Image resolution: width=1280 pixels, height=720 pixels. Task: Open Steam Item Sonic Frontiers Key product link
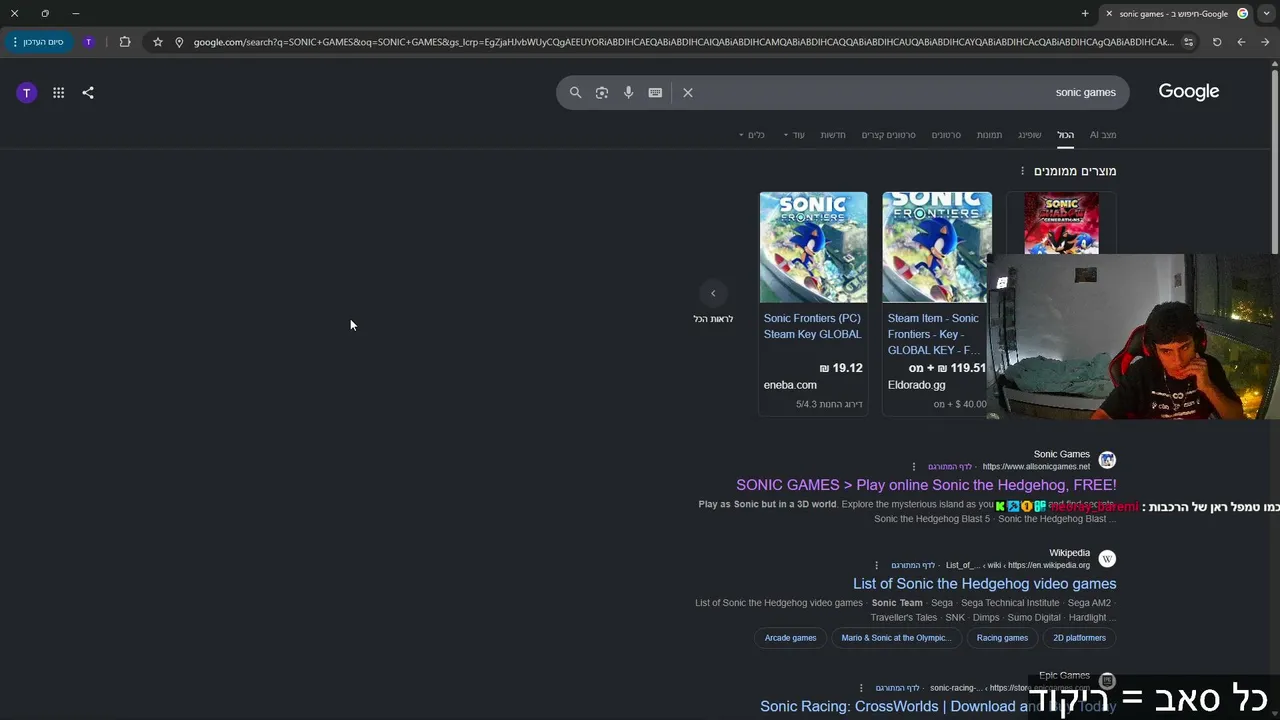point(934,334)
